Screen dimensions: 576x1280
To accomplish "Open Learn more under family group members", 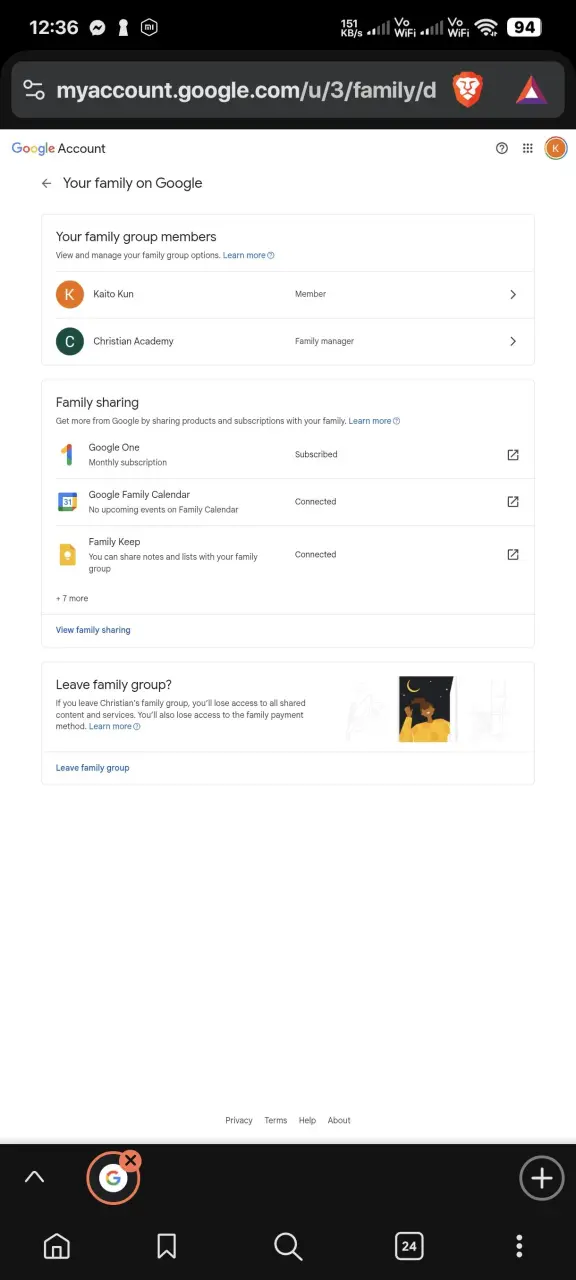I will 248,255.
